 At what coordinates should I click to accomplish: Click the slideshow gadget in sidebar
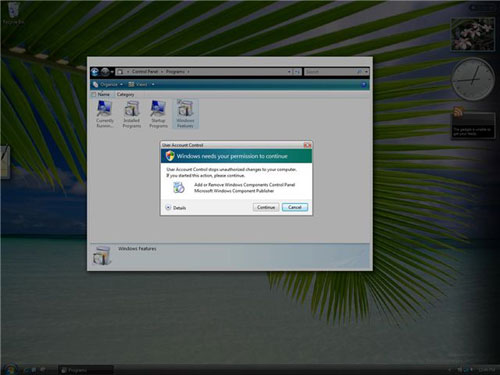coord(473,34)
